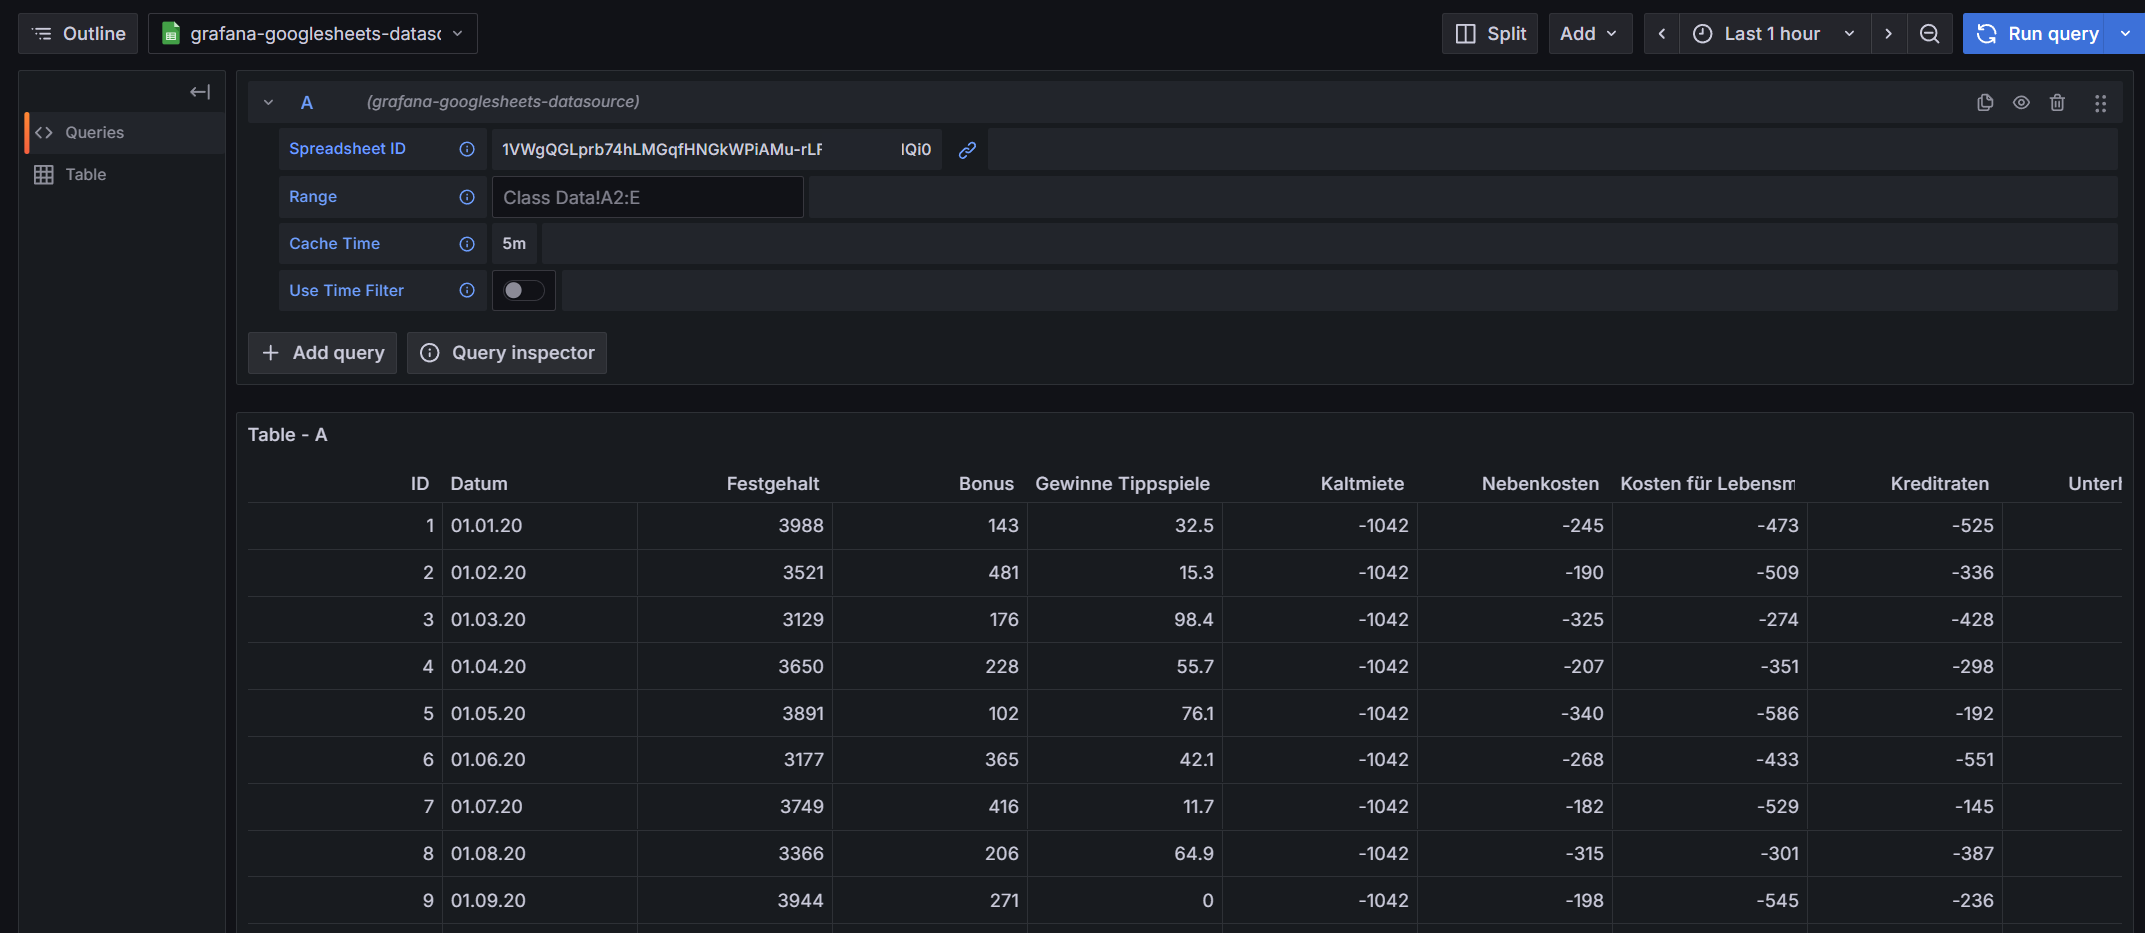Collapse the left sidebar panel
Viewport: 2145px width, 933px height.
[x=200, y=92]
